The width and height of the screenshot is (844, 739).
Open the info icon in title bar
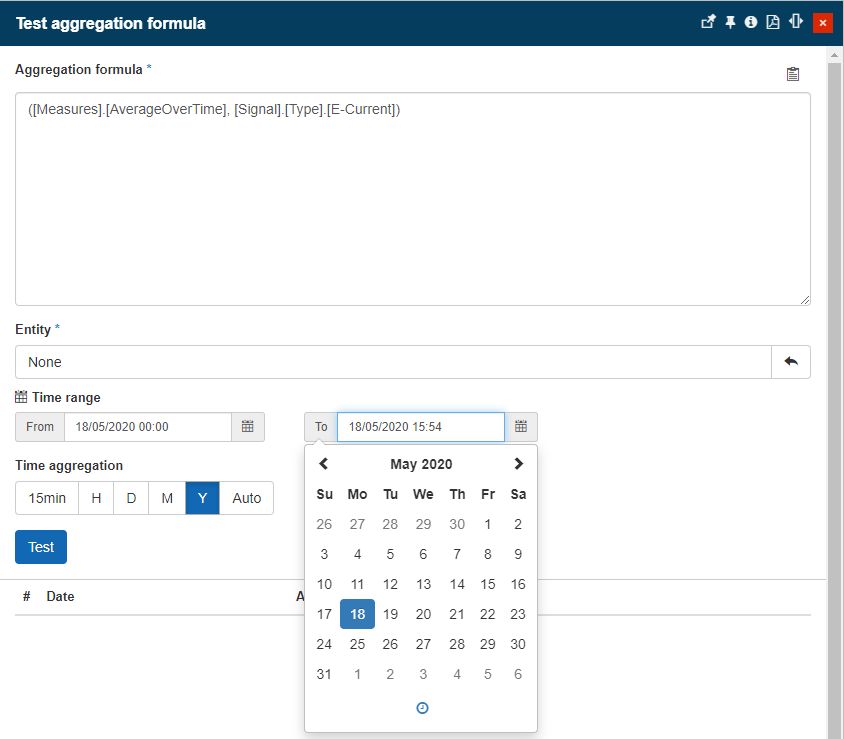tap(751, 22)
